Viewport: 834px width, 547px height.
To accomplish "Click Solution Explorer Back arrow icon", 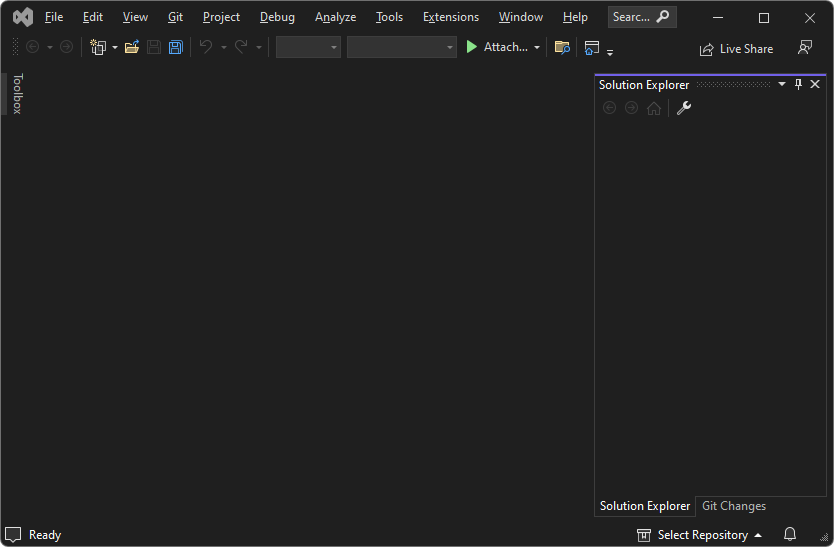I will pos(610,108).
